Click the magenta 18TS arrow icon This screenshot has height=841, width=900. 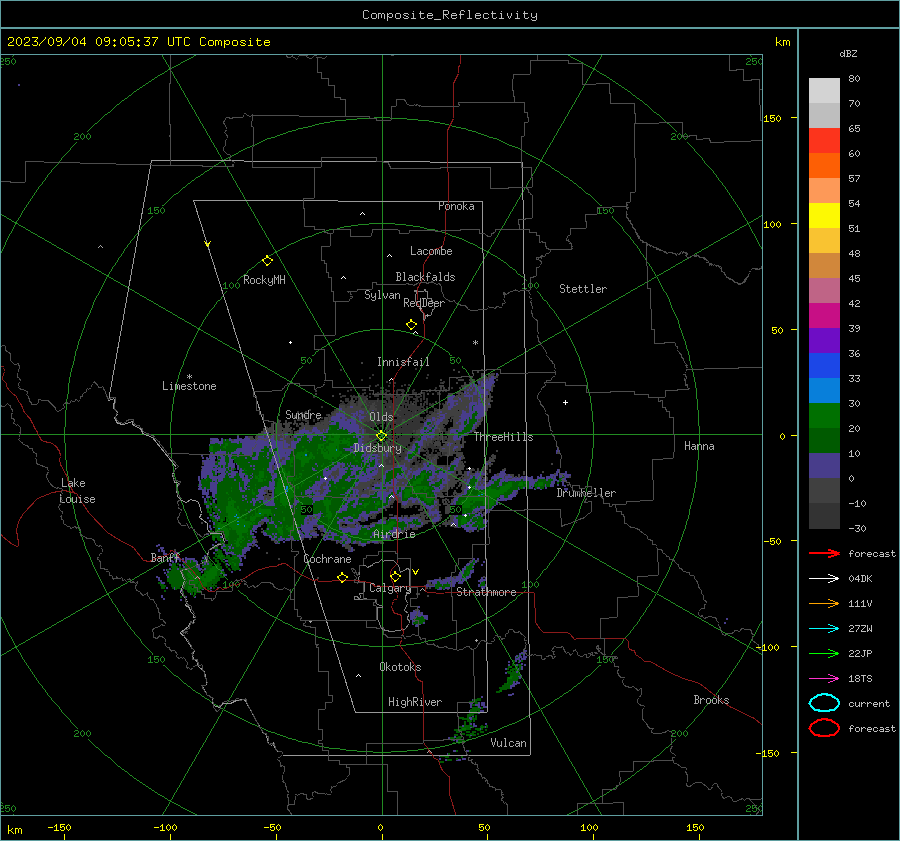point(824,679)
